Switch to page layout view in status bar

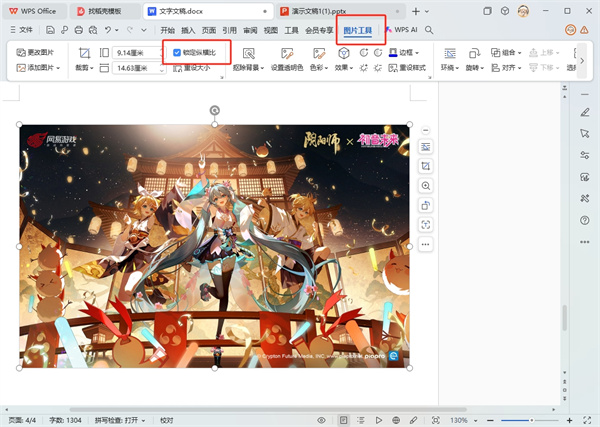click(343, 420)
